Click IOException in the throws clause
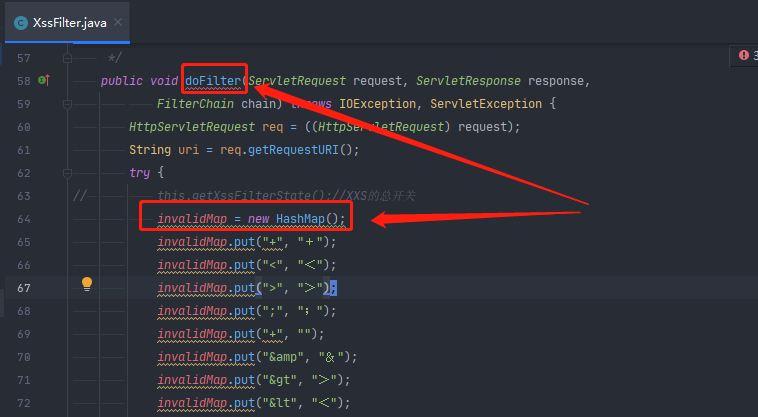758x417 pixels. (x=377, y=104)
